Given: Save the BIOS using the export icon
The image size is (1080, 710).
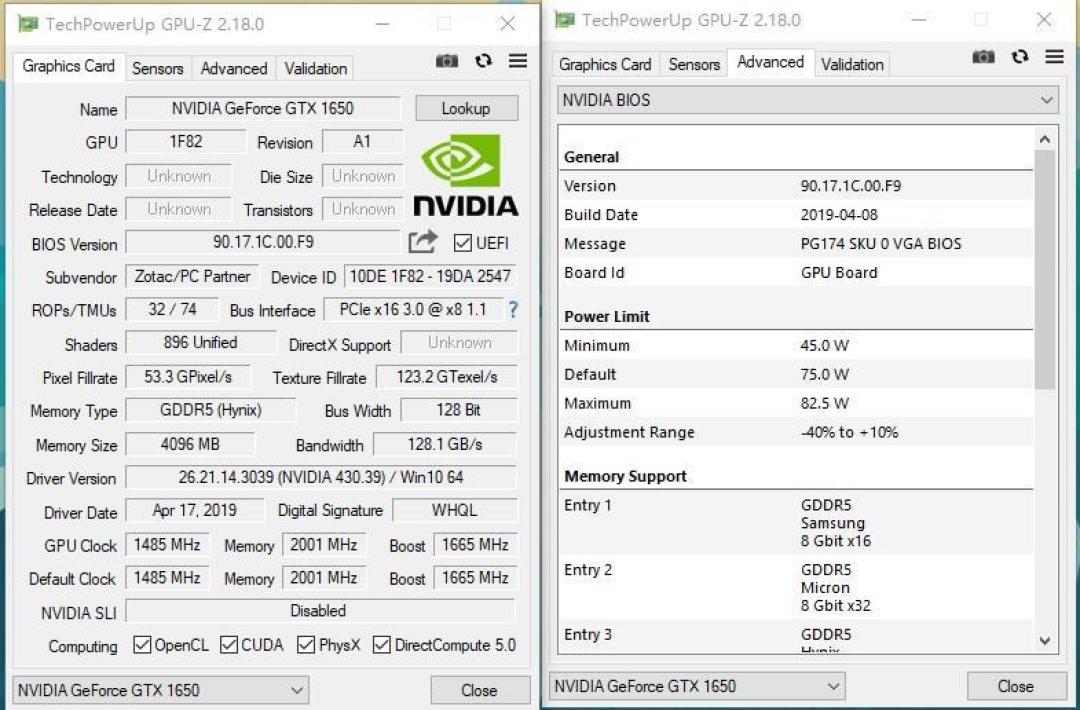Looking at the screenshot, I should pos(422,241).
